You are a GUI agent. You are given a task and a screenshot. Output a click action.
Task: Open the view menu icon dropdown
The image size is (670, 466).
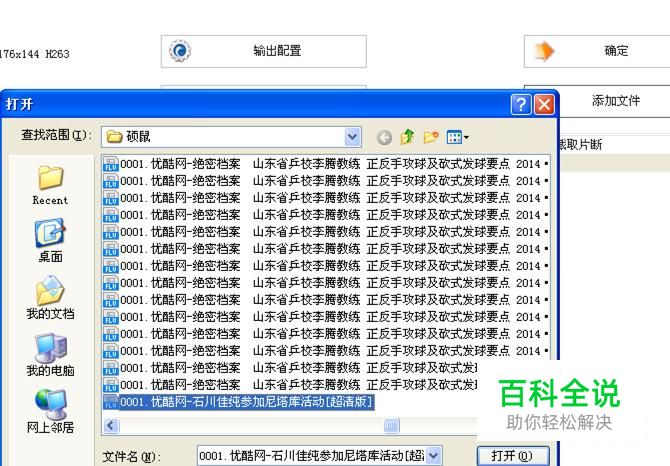(x=457, y=137)
